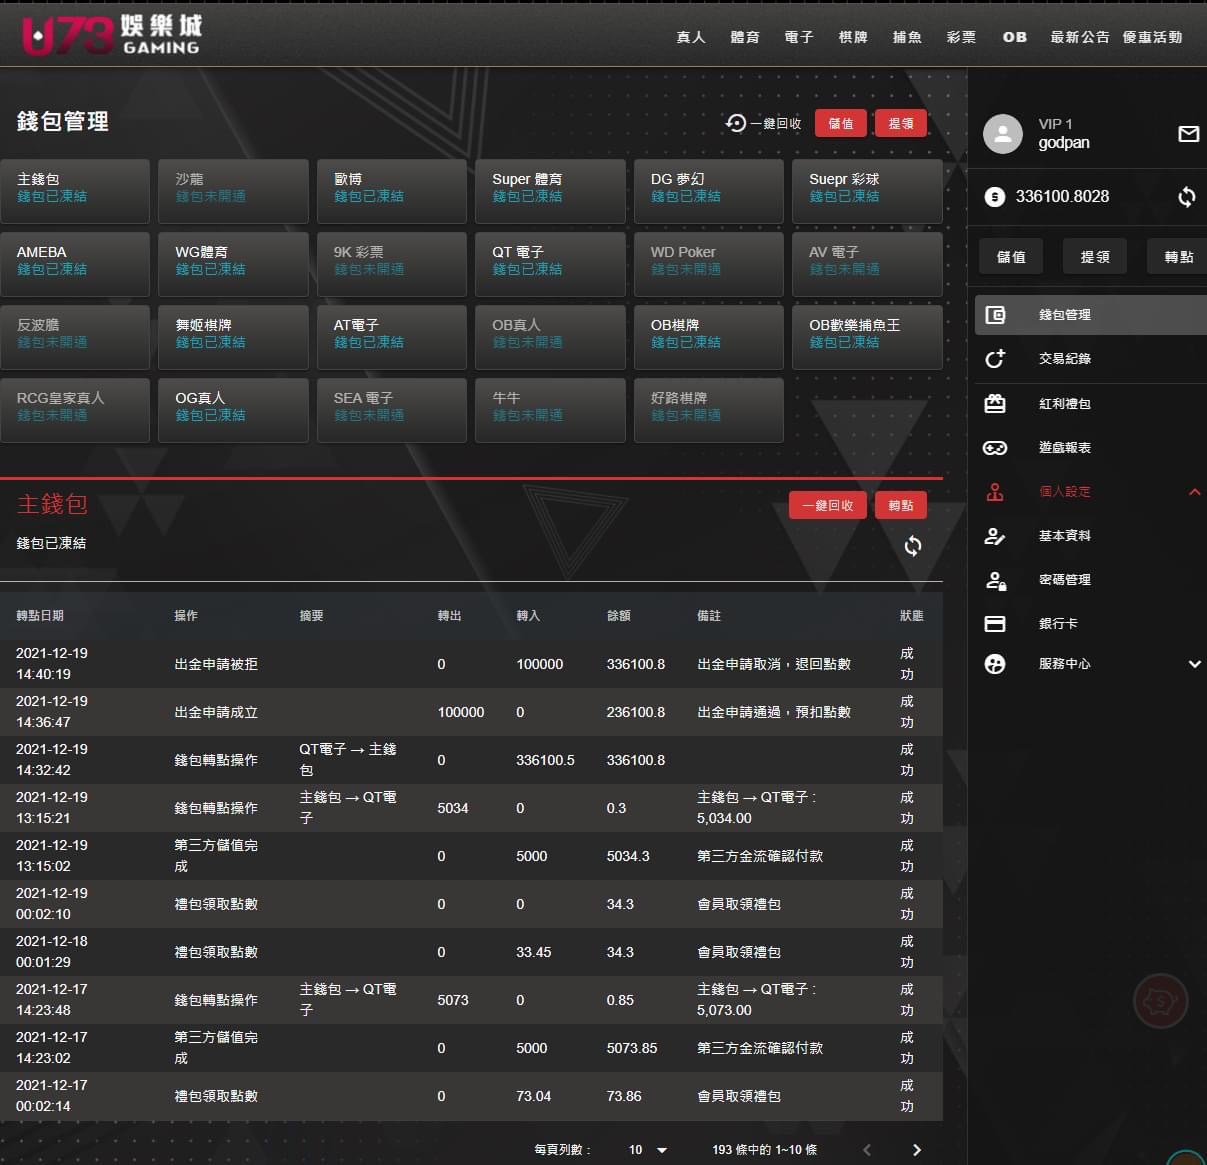
Task: Open the rows-per-page dropdown showing 10
Action: point(647,1150)
